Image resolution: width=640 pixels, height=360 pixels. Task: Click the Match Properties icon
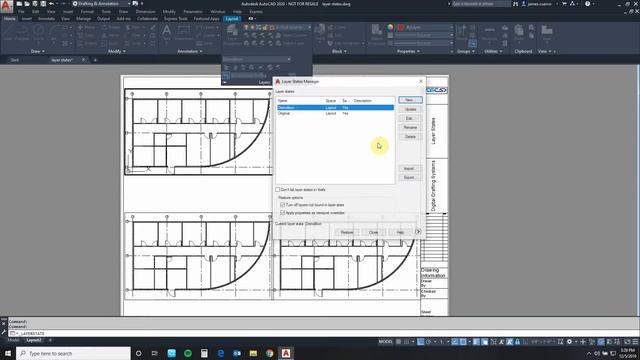click(376, 33)
